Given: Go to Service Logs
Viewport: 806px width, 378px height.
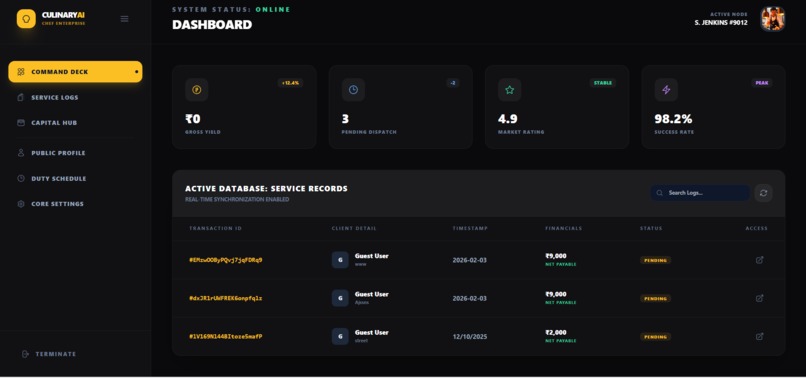Looking at the screenshot, I should point(54,98).
